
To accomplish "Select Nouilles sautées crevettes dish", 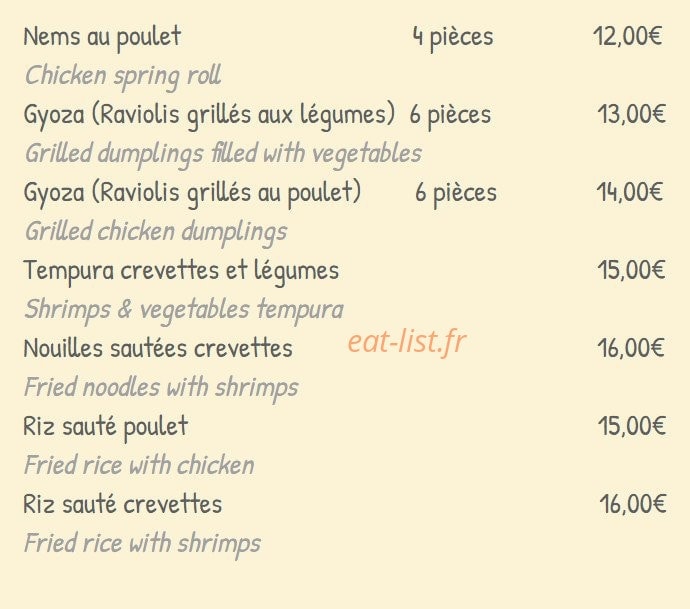I will (158, 349).
